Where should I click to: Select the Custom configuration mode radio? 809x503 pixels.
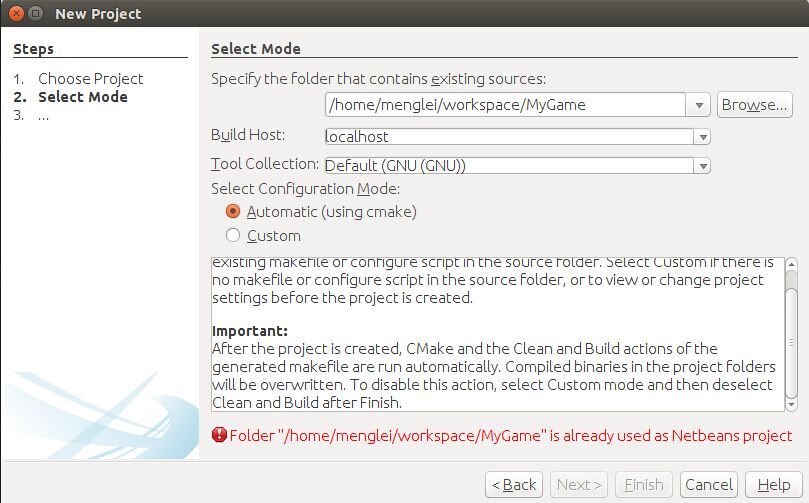tap(233, 236)
